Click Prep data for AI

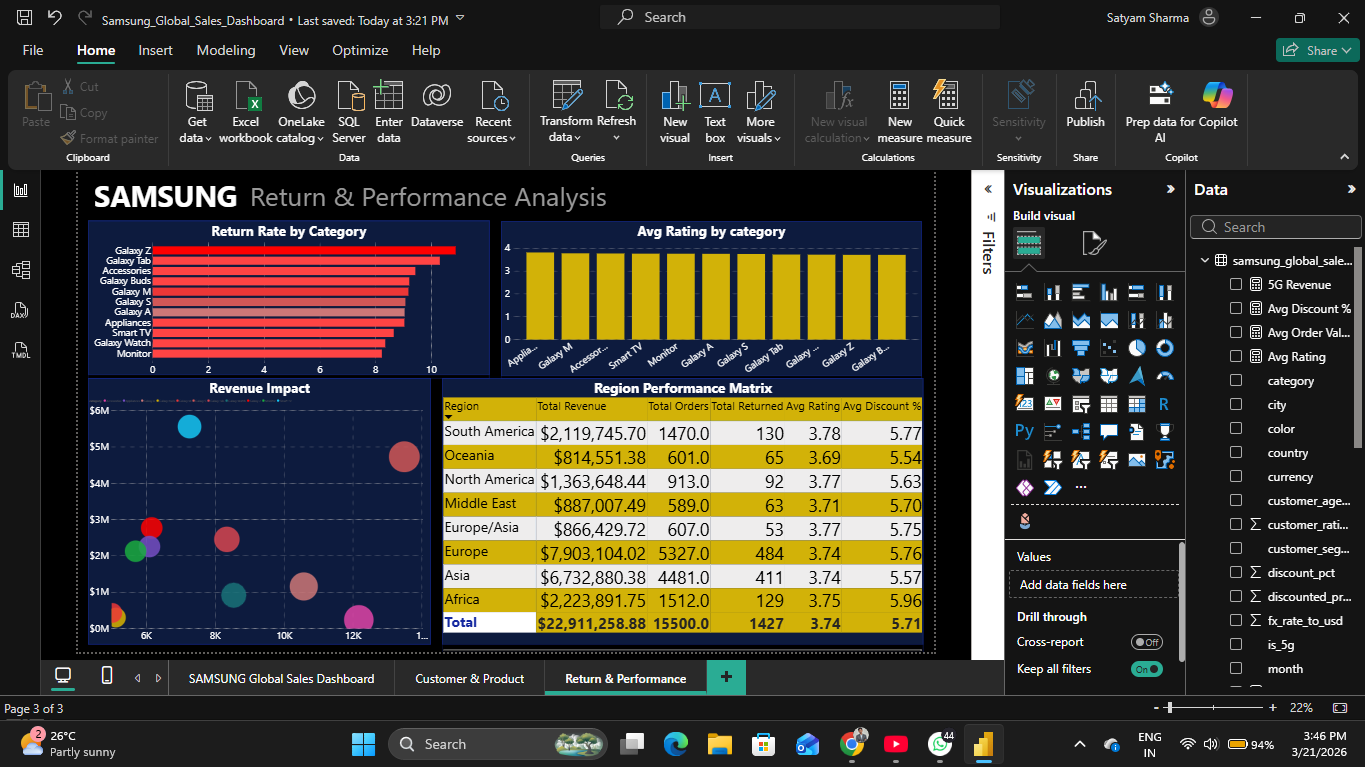pyautogui.click(x=1160, y=112)
